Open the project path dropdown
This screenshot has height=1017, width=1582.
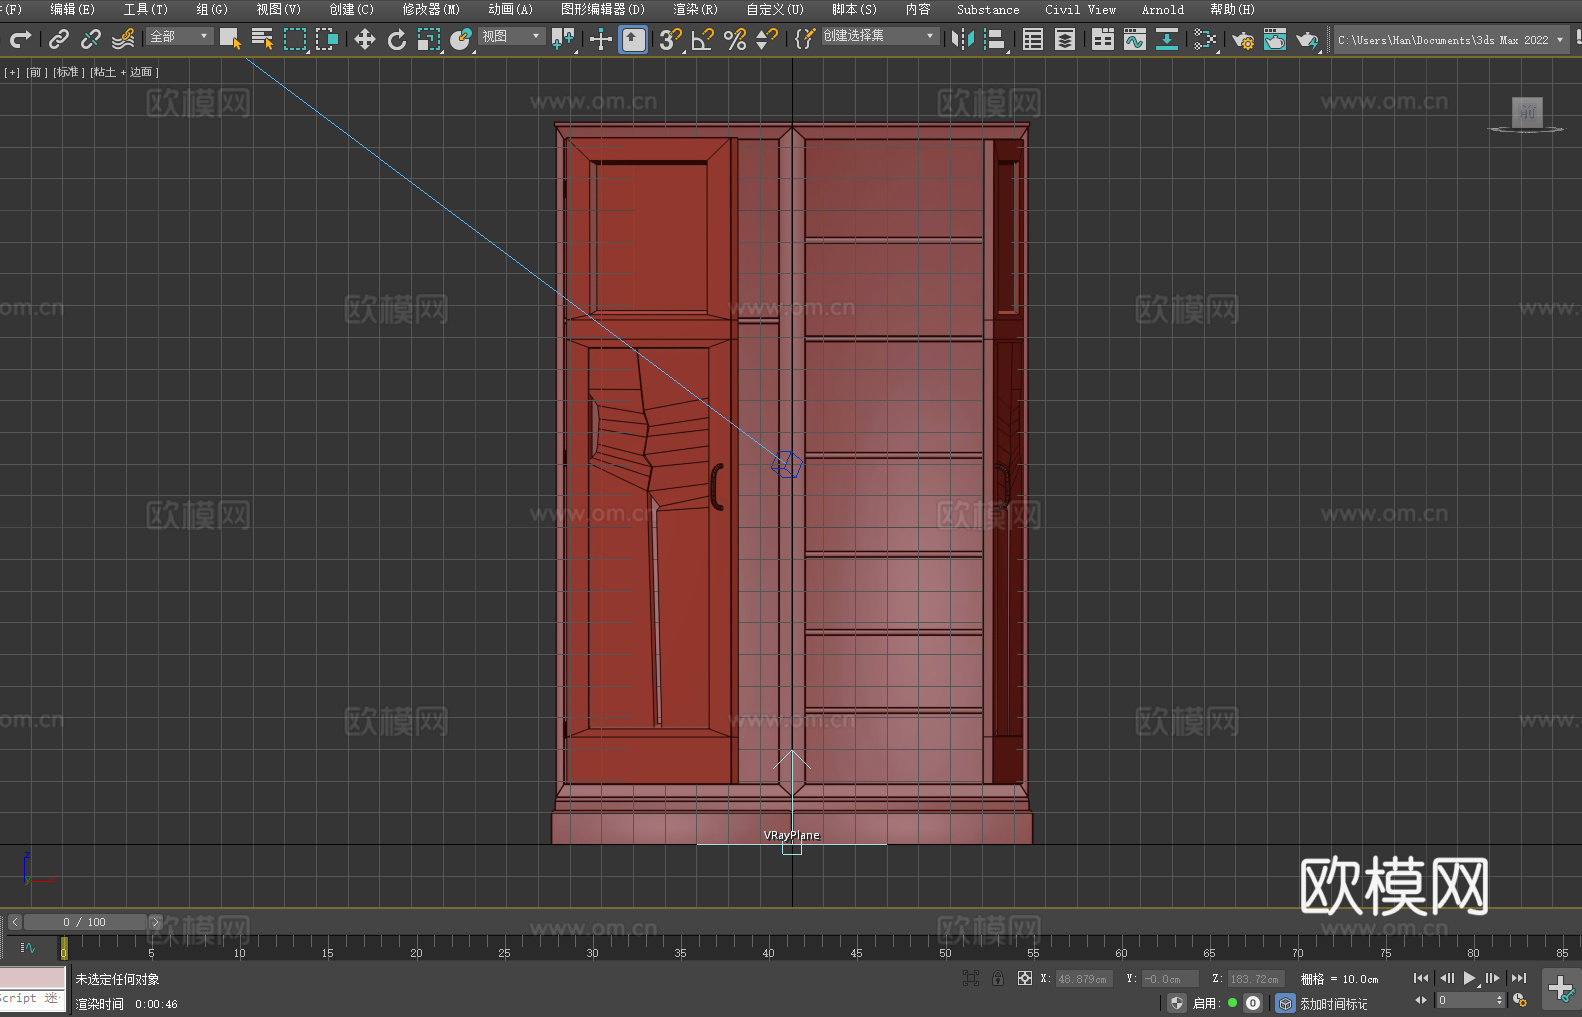[x=1451, y=40]
